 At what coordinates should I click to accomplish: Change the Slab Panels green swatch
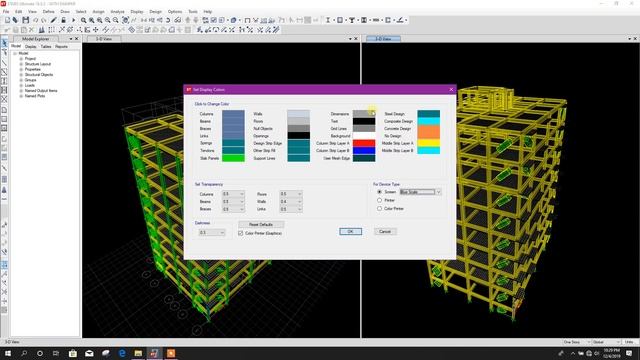[x=233, y=158]
